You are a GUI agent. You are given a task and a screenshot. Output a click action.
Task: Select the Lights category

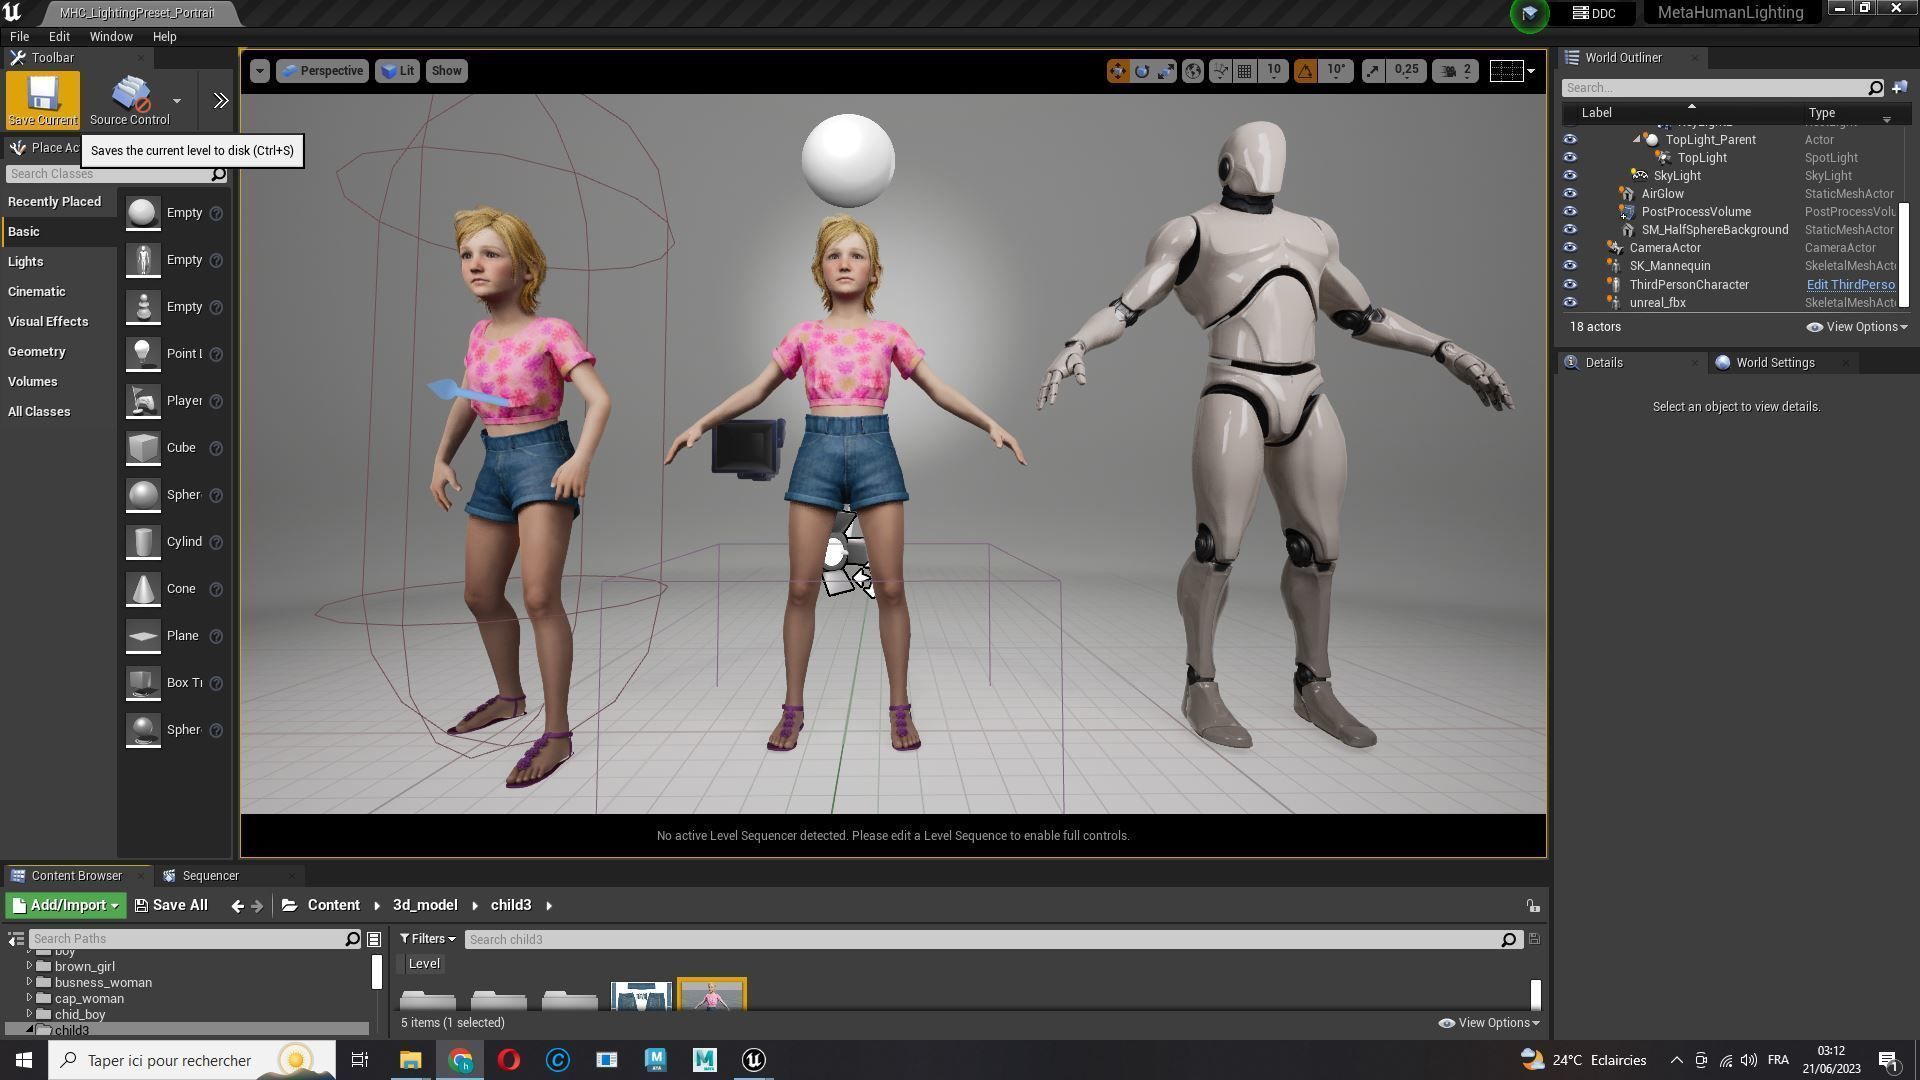click(26, 261)
